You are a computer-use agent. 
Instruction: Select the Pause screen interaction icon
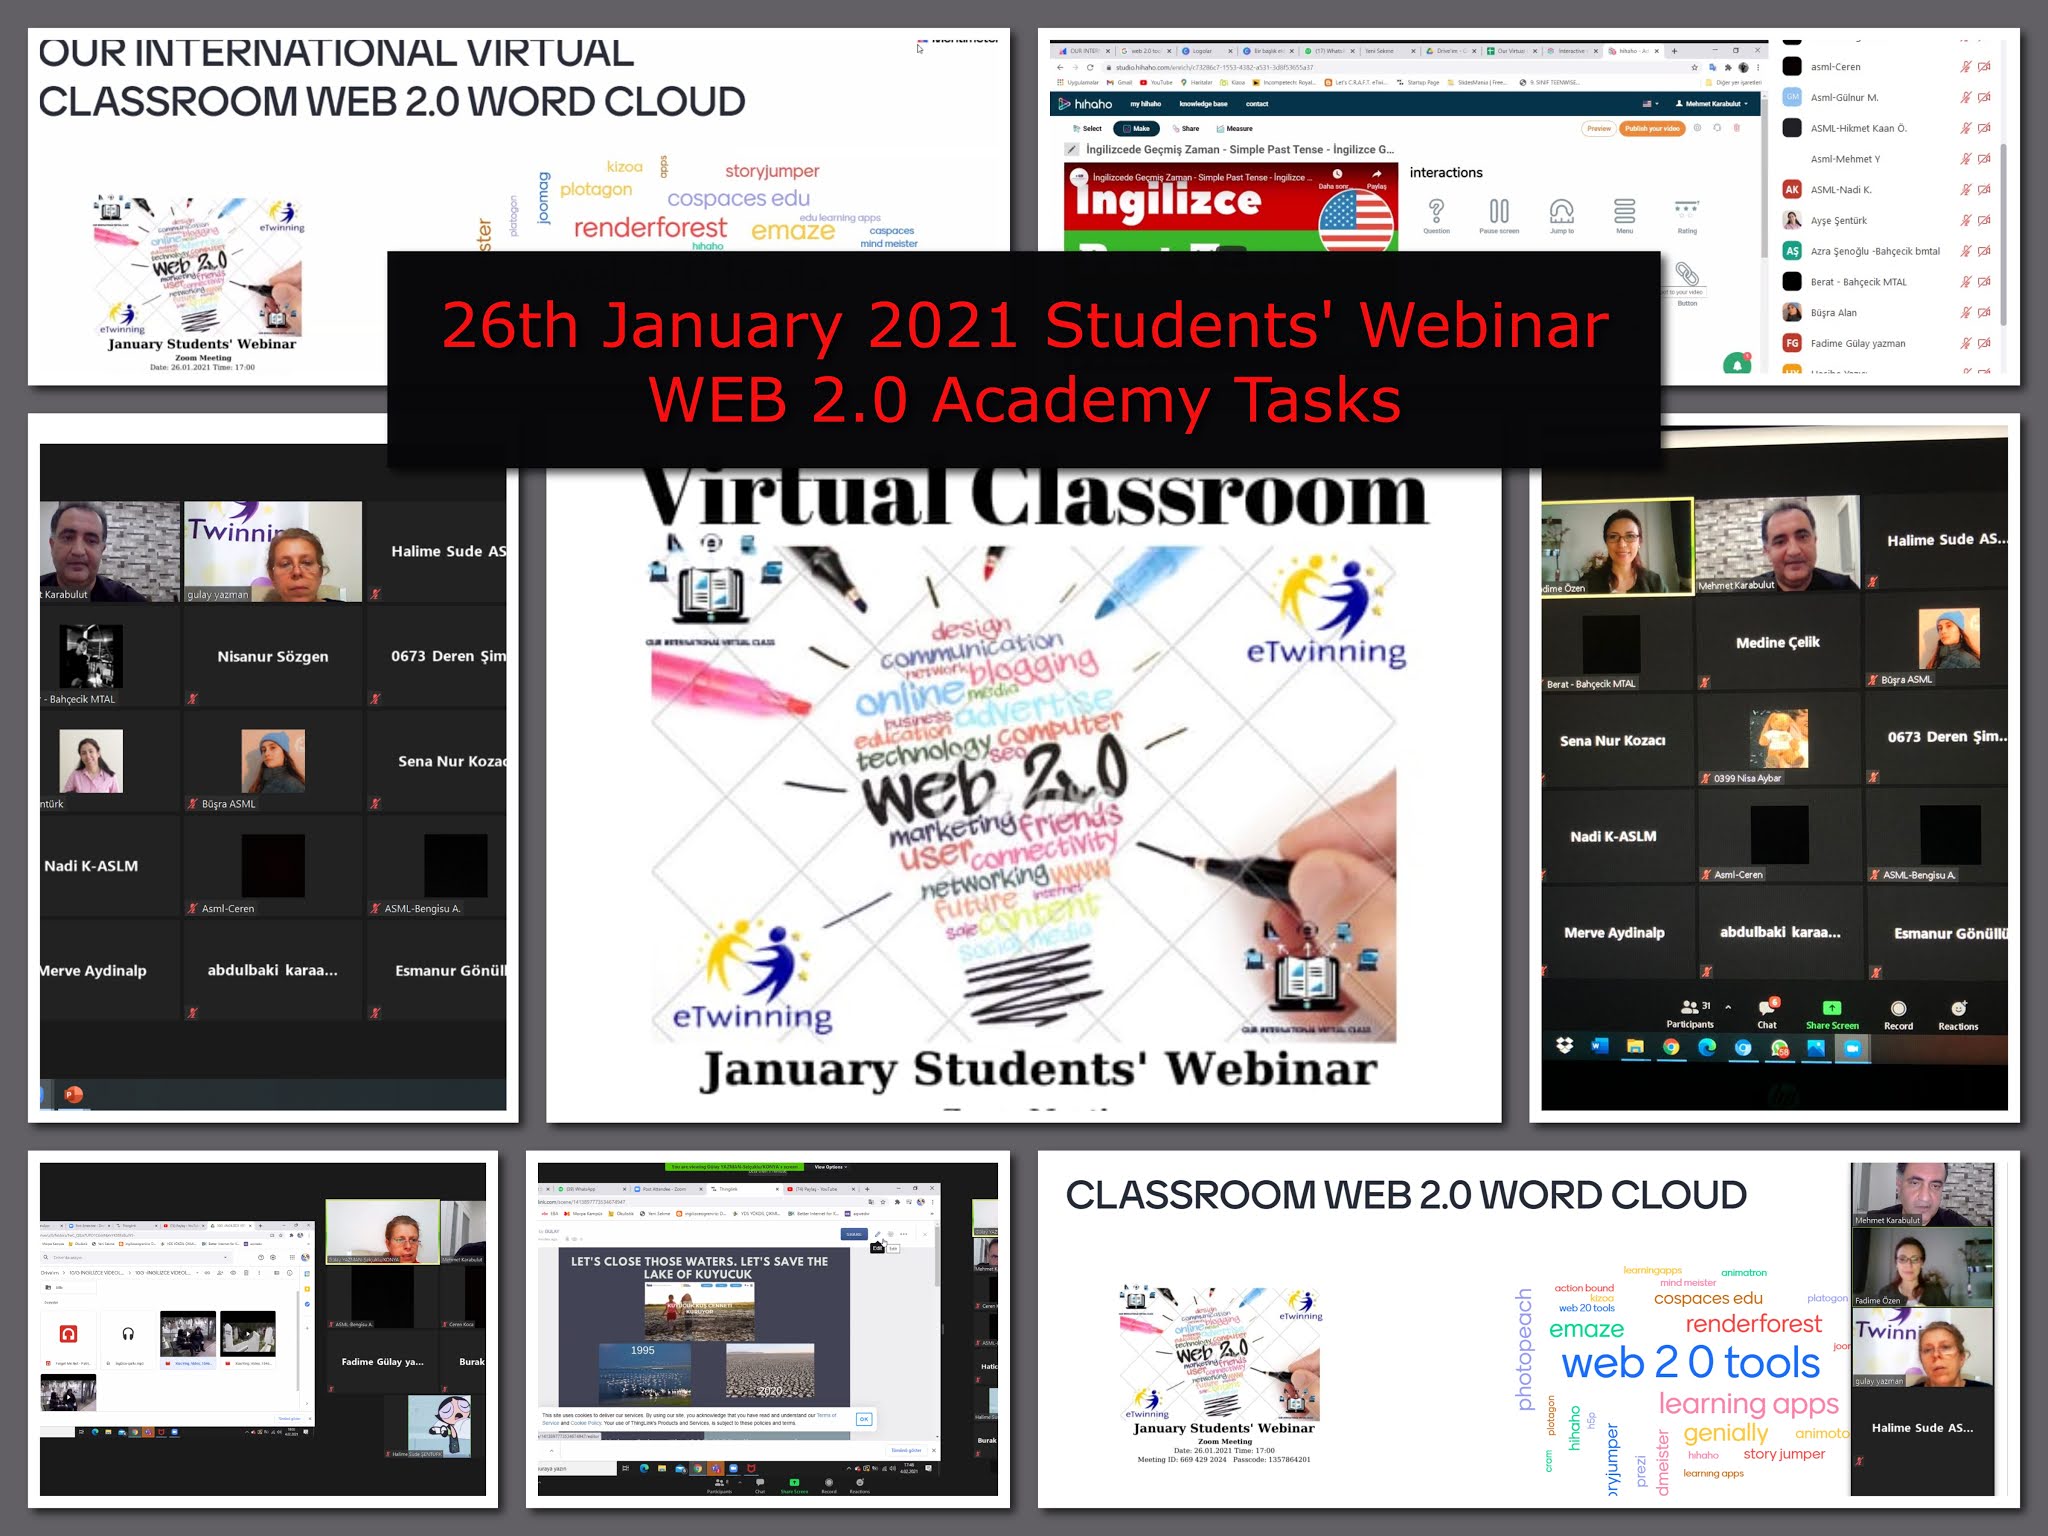pos(1500,212)
